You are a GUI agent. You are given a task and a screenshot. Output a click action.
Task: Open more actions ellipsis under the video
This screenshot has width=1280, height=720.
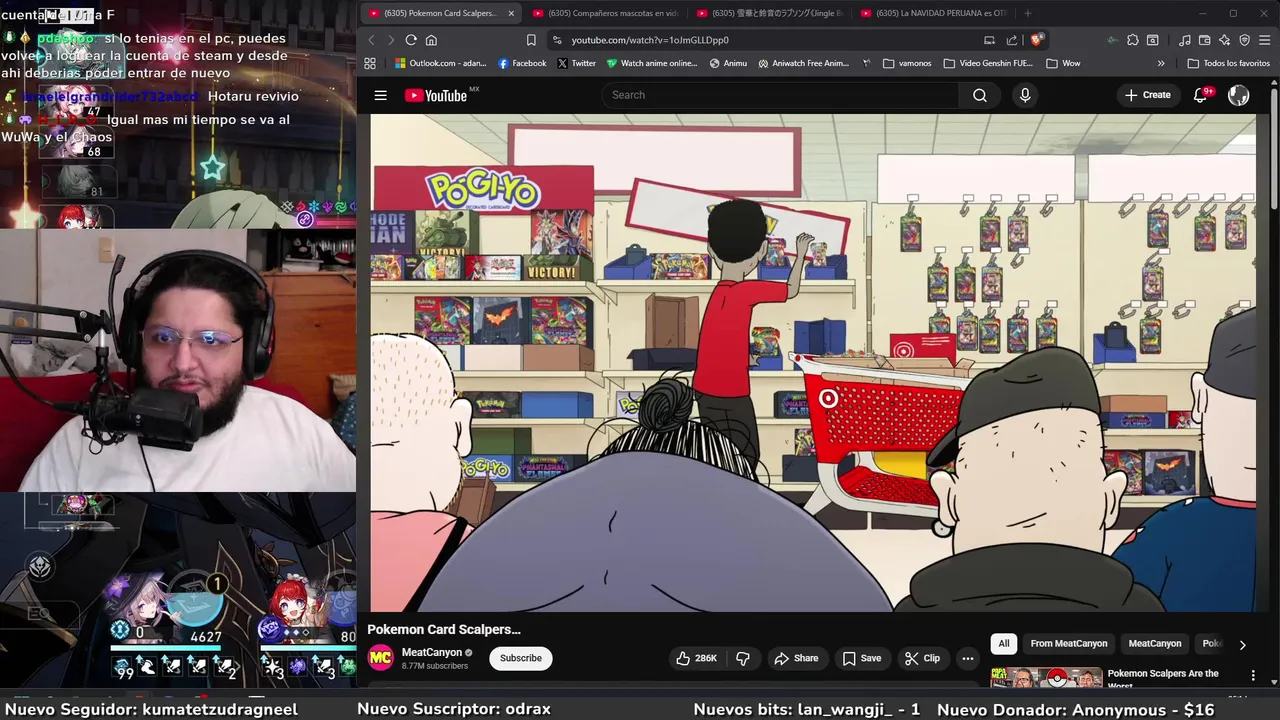(x=967, y=658)
